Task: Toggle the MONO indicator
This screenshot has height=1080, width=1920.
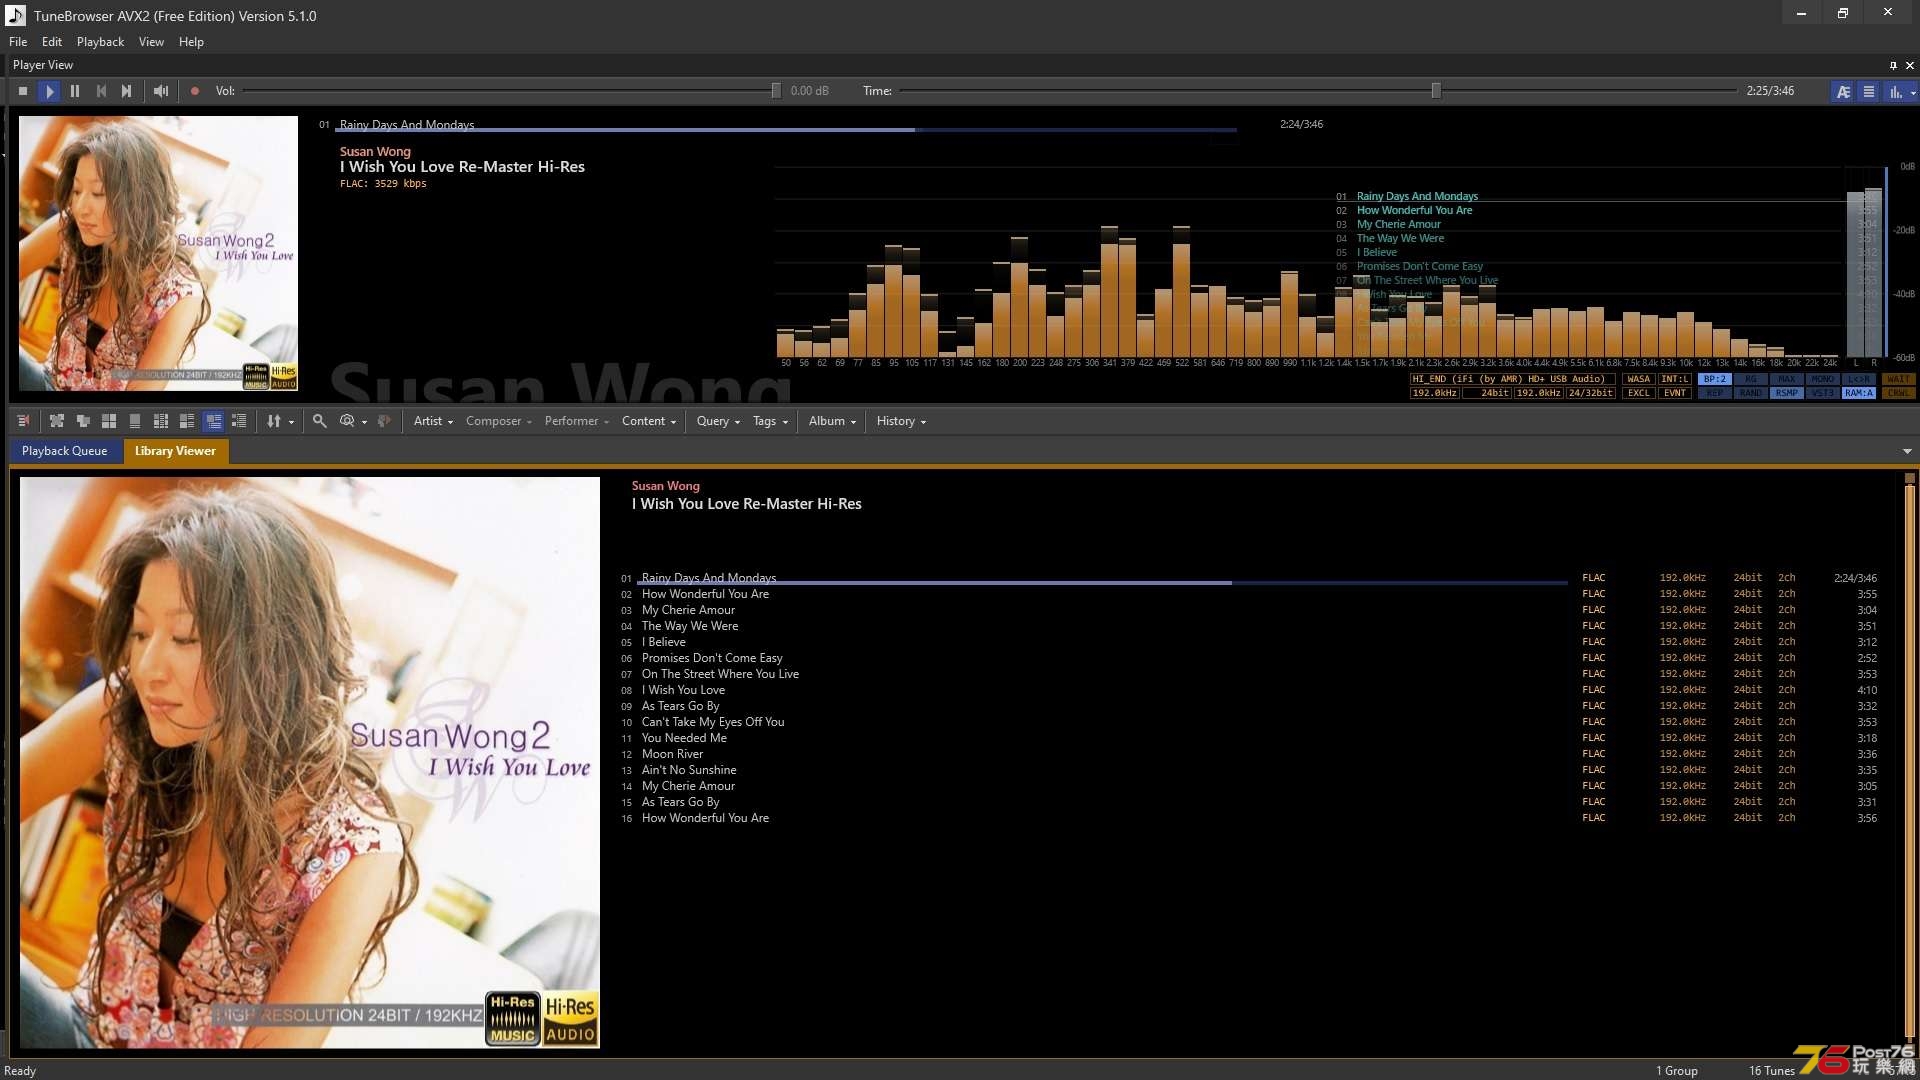Action: coord(1822,379)
